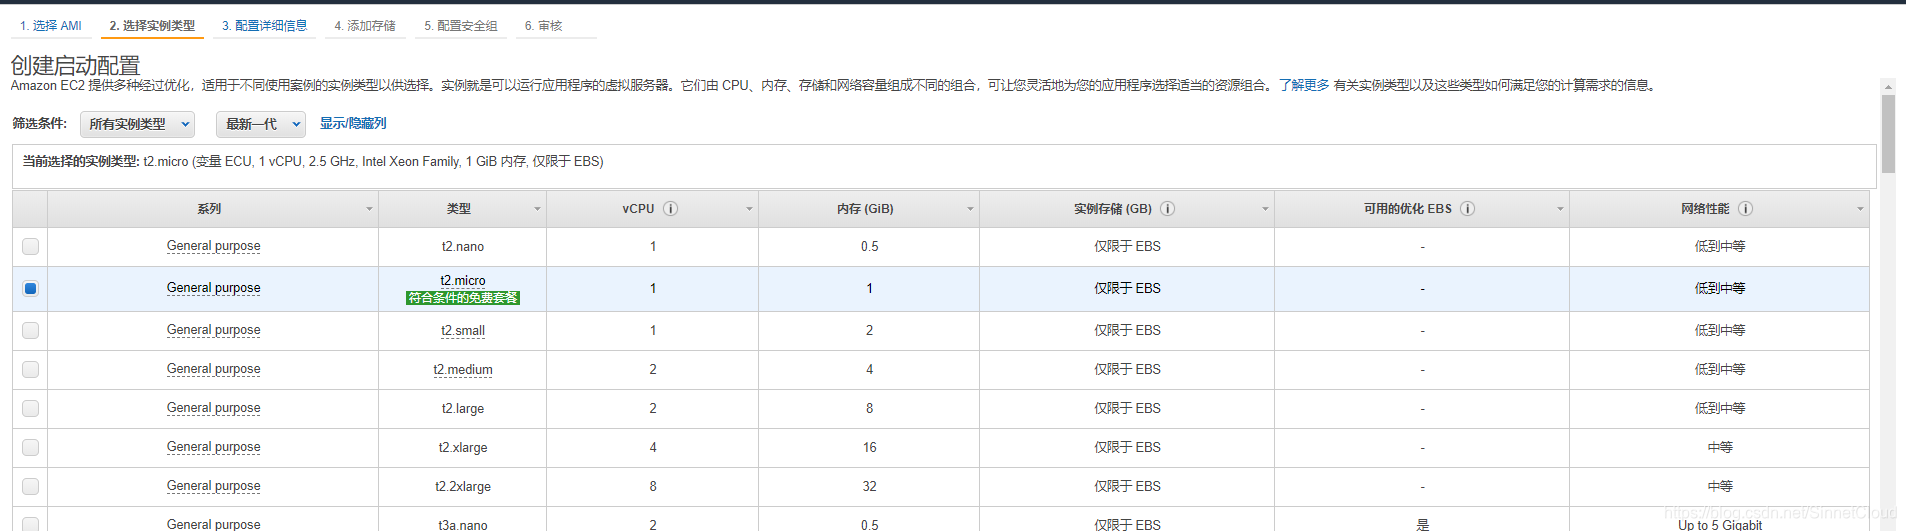Open sort menu arrow for vCPU column
Image resolution: width=1906 pixels, height=531 pixels.
coord(749,209)
